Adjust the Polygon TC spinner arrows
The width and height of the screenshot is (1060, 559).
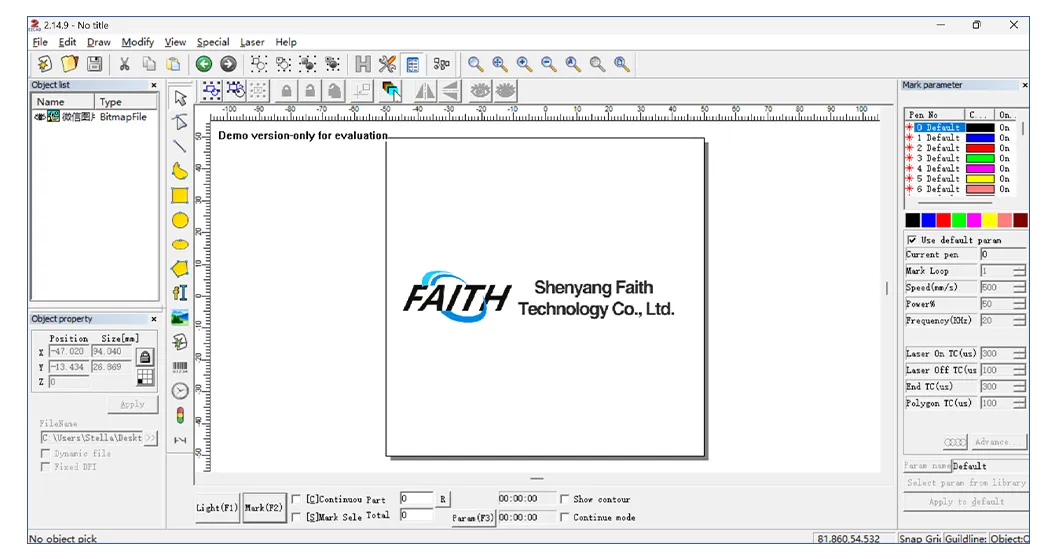[x=1019, y=404]
